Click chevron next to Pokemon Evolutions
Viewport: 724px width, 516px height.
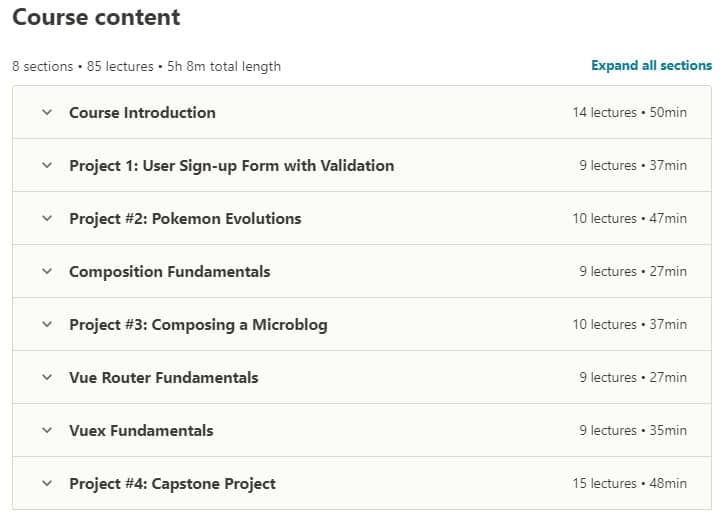pyautogui.click(x=46, y=219)
